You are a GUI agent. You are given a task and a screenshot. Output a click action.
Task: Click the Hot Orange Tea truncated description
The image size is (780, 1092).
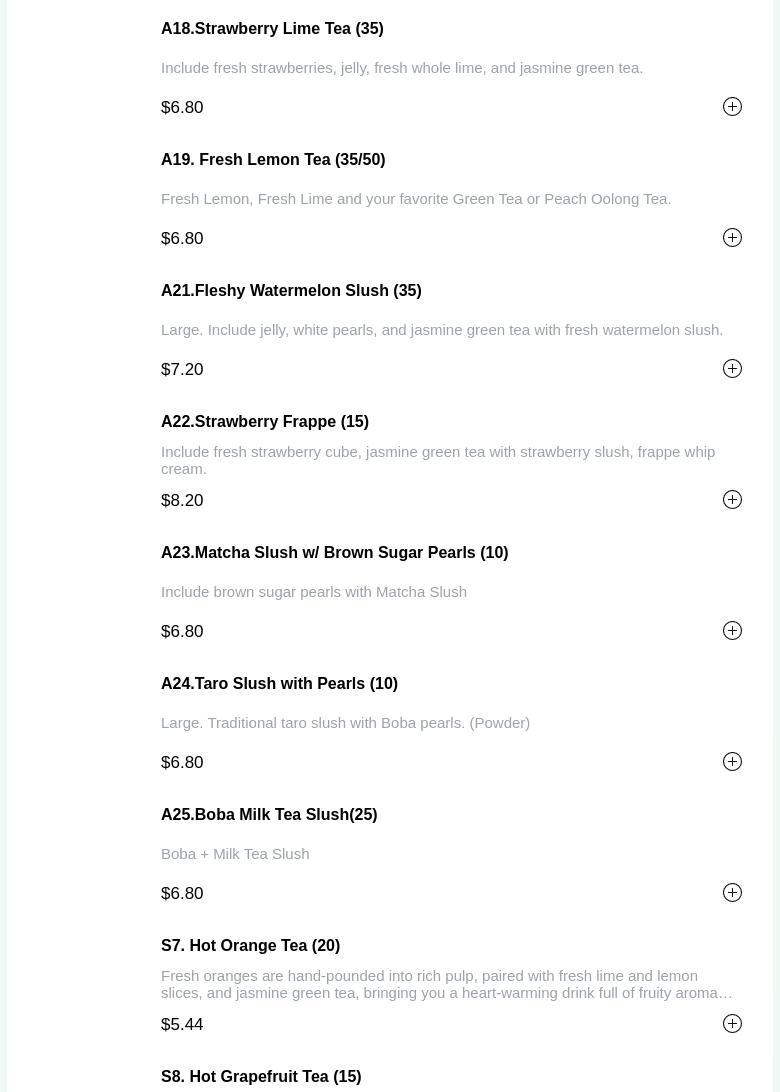tap(446, 984)
